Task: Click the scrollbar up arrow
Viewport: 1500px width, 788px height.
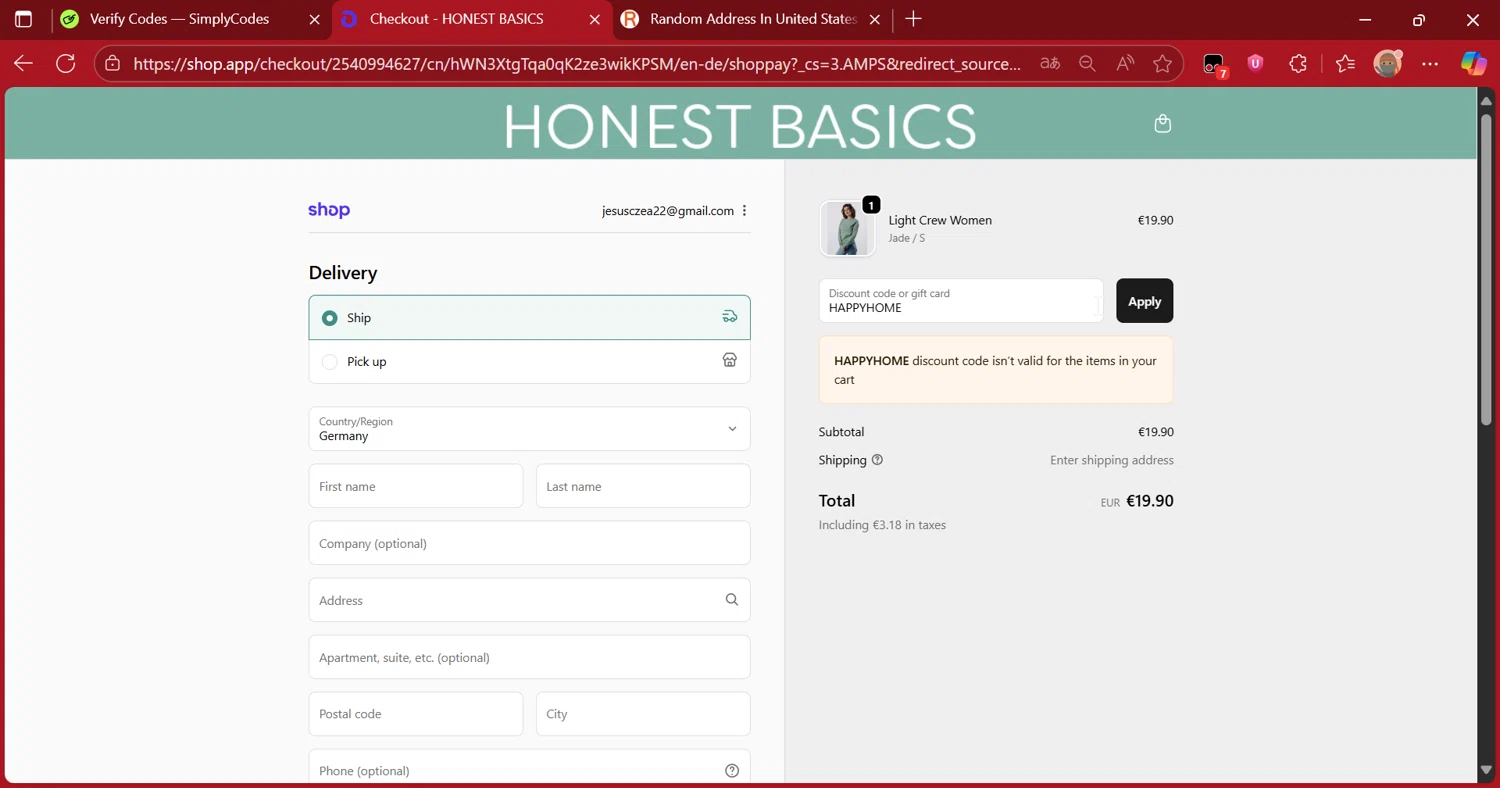Action: coord(1486,101)
